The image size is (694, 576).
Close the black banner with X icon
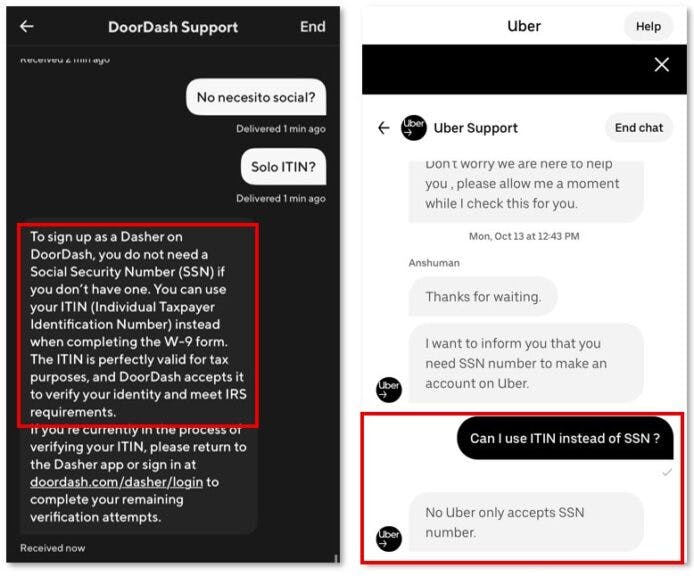662,65
